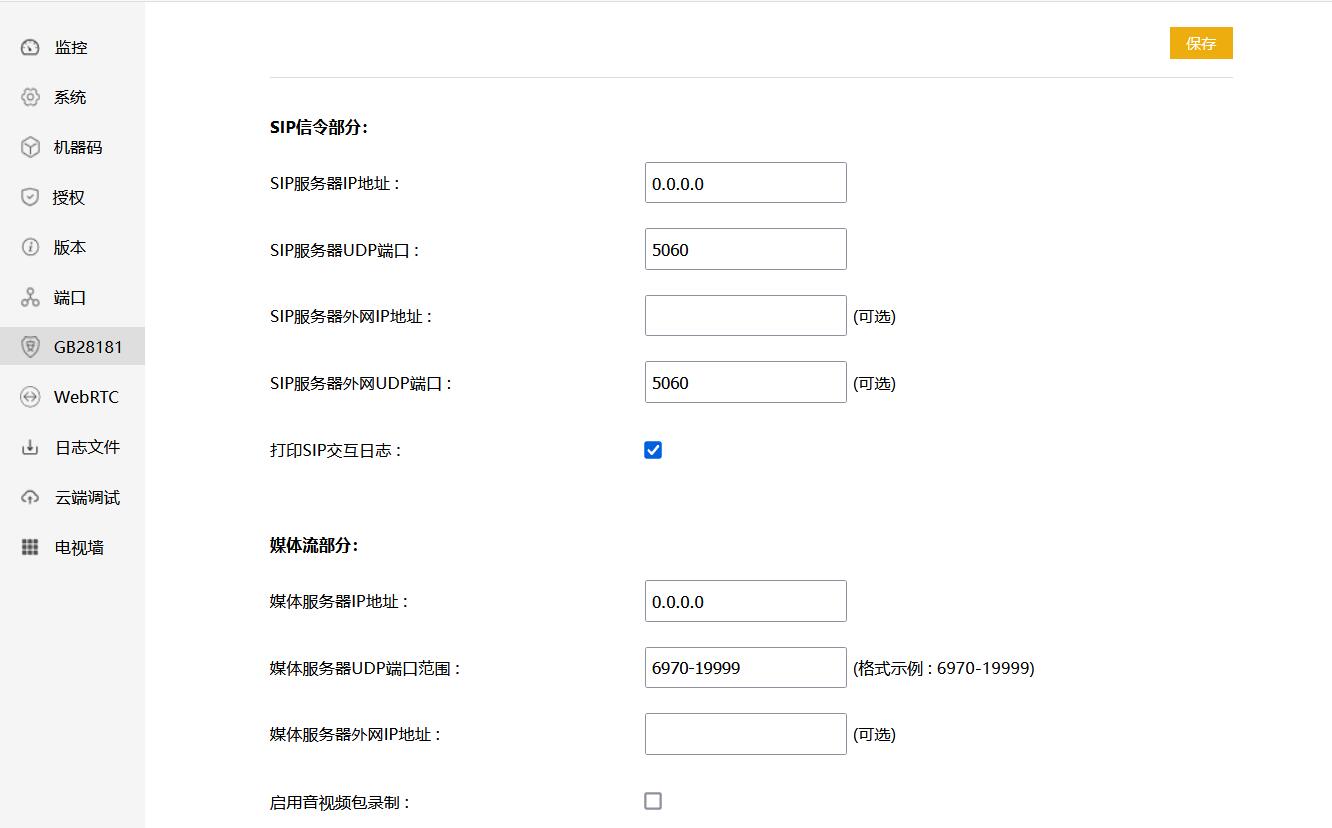Click the SIP信令部分 section heading

(319, 127)
